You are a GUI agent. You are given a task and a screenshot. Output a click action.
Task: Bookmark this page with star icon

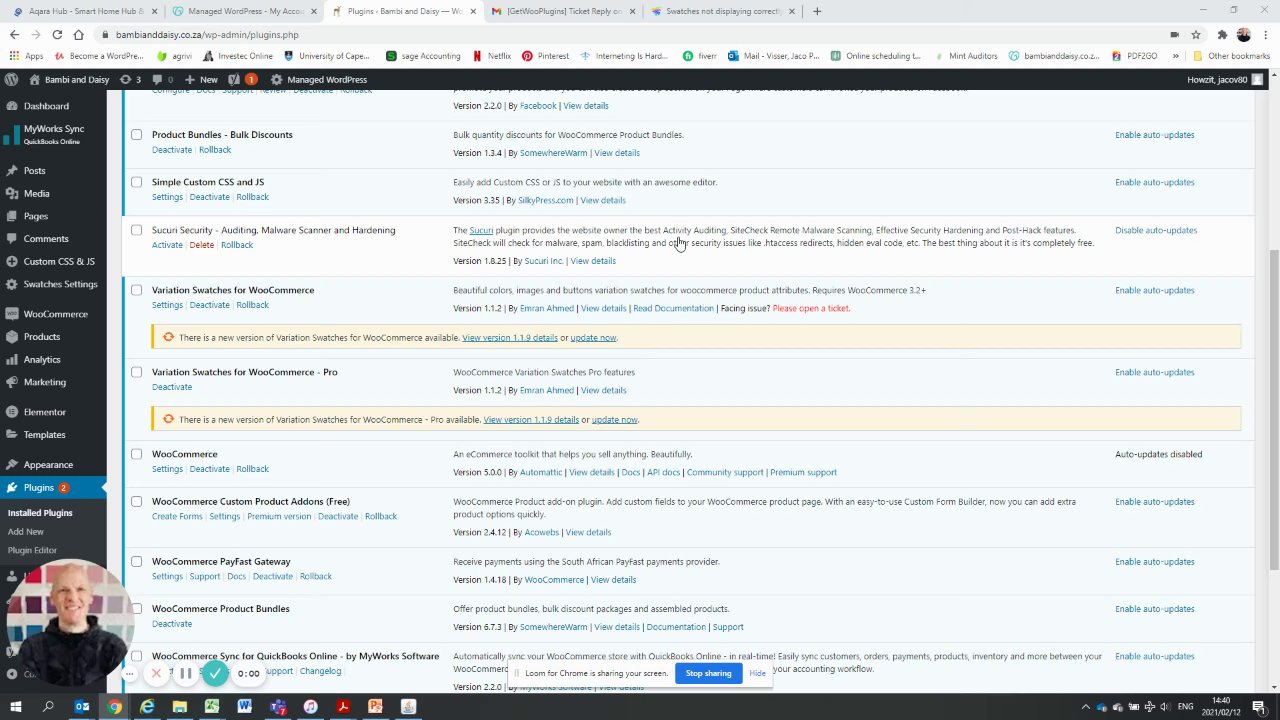(x=1196, y=34)
